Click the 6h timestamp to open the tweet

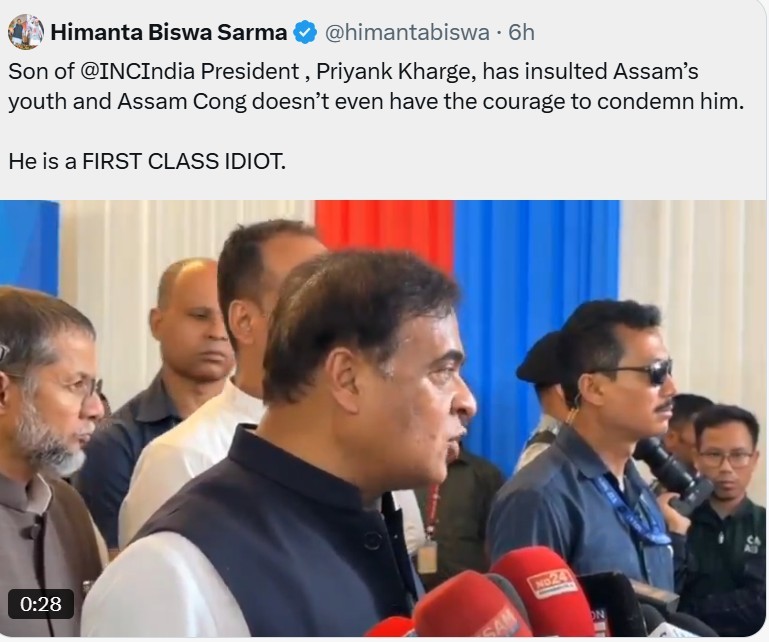pyautogui.click(x=521, y=32)
